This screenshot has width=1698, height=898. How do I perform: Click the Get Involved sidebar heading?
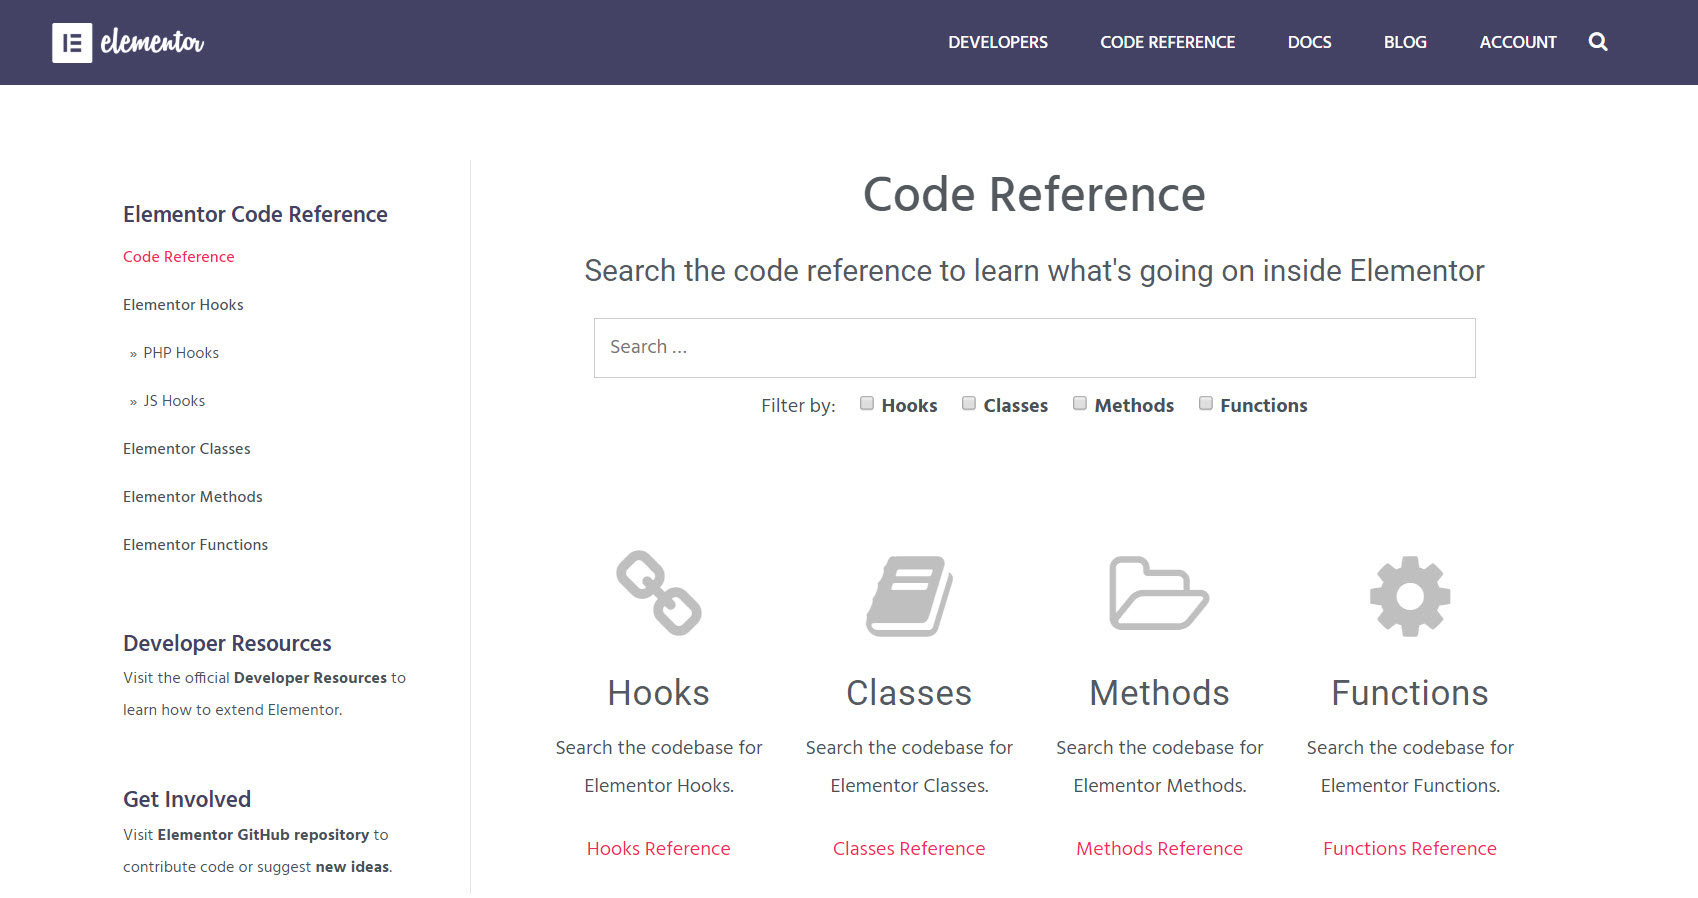point(187,799)
